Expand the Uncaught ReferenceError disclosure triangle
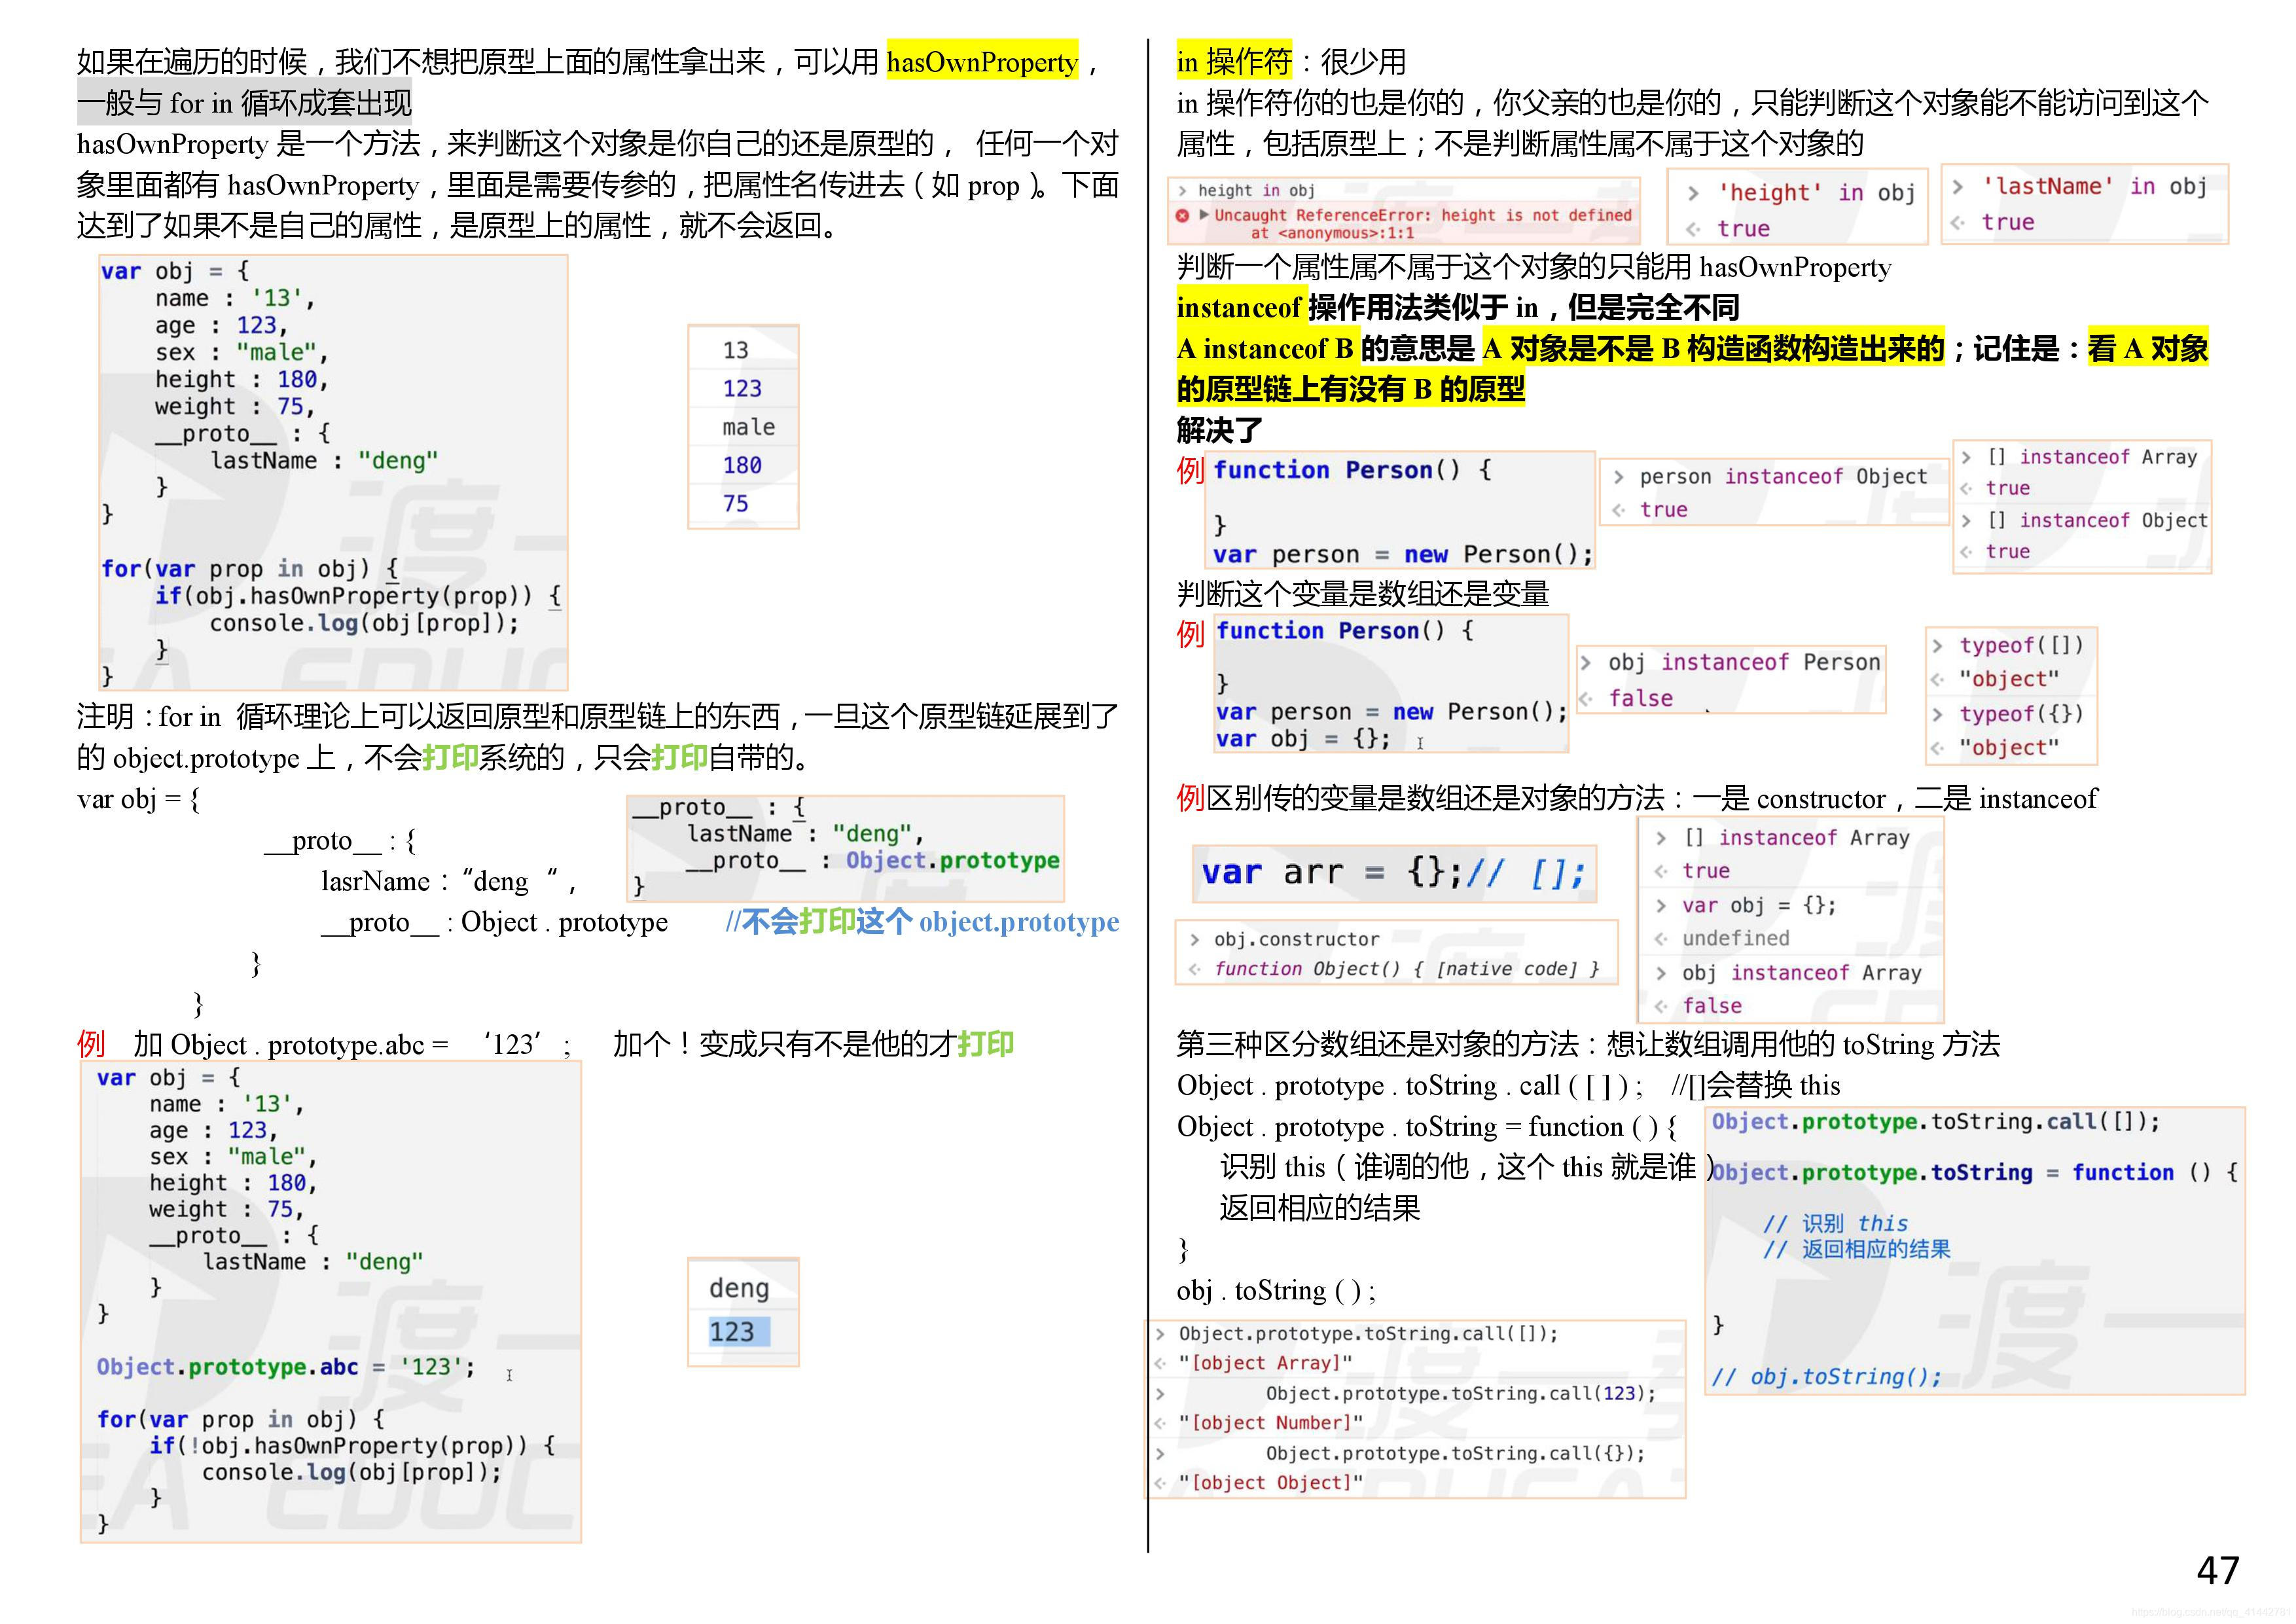2296x1624 pixels. (1204, 215)
